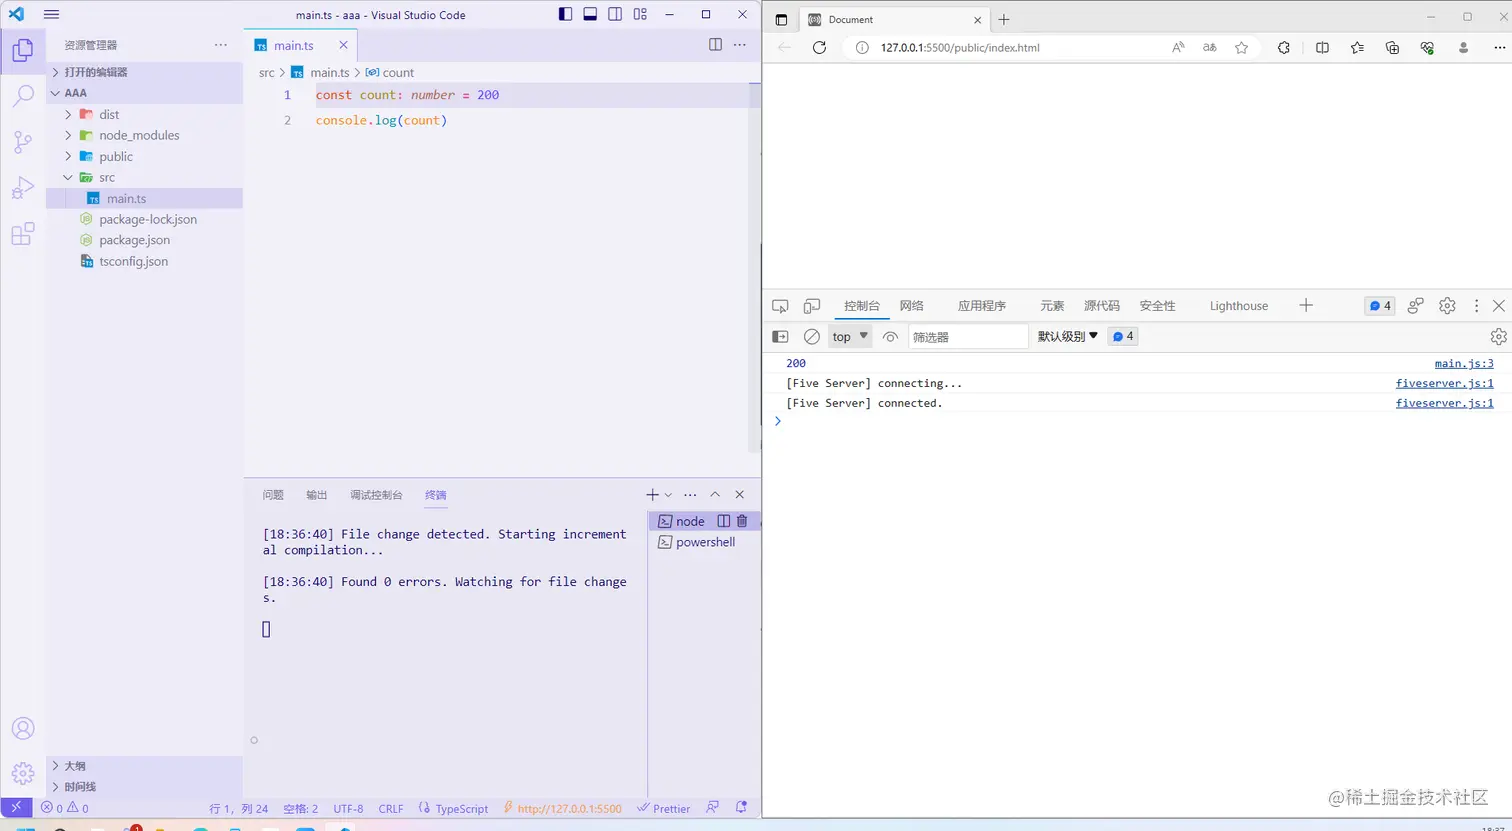Viewport: 1512px width, 831px height.
Task: Split the node terminal
Action: pos(724,521)
